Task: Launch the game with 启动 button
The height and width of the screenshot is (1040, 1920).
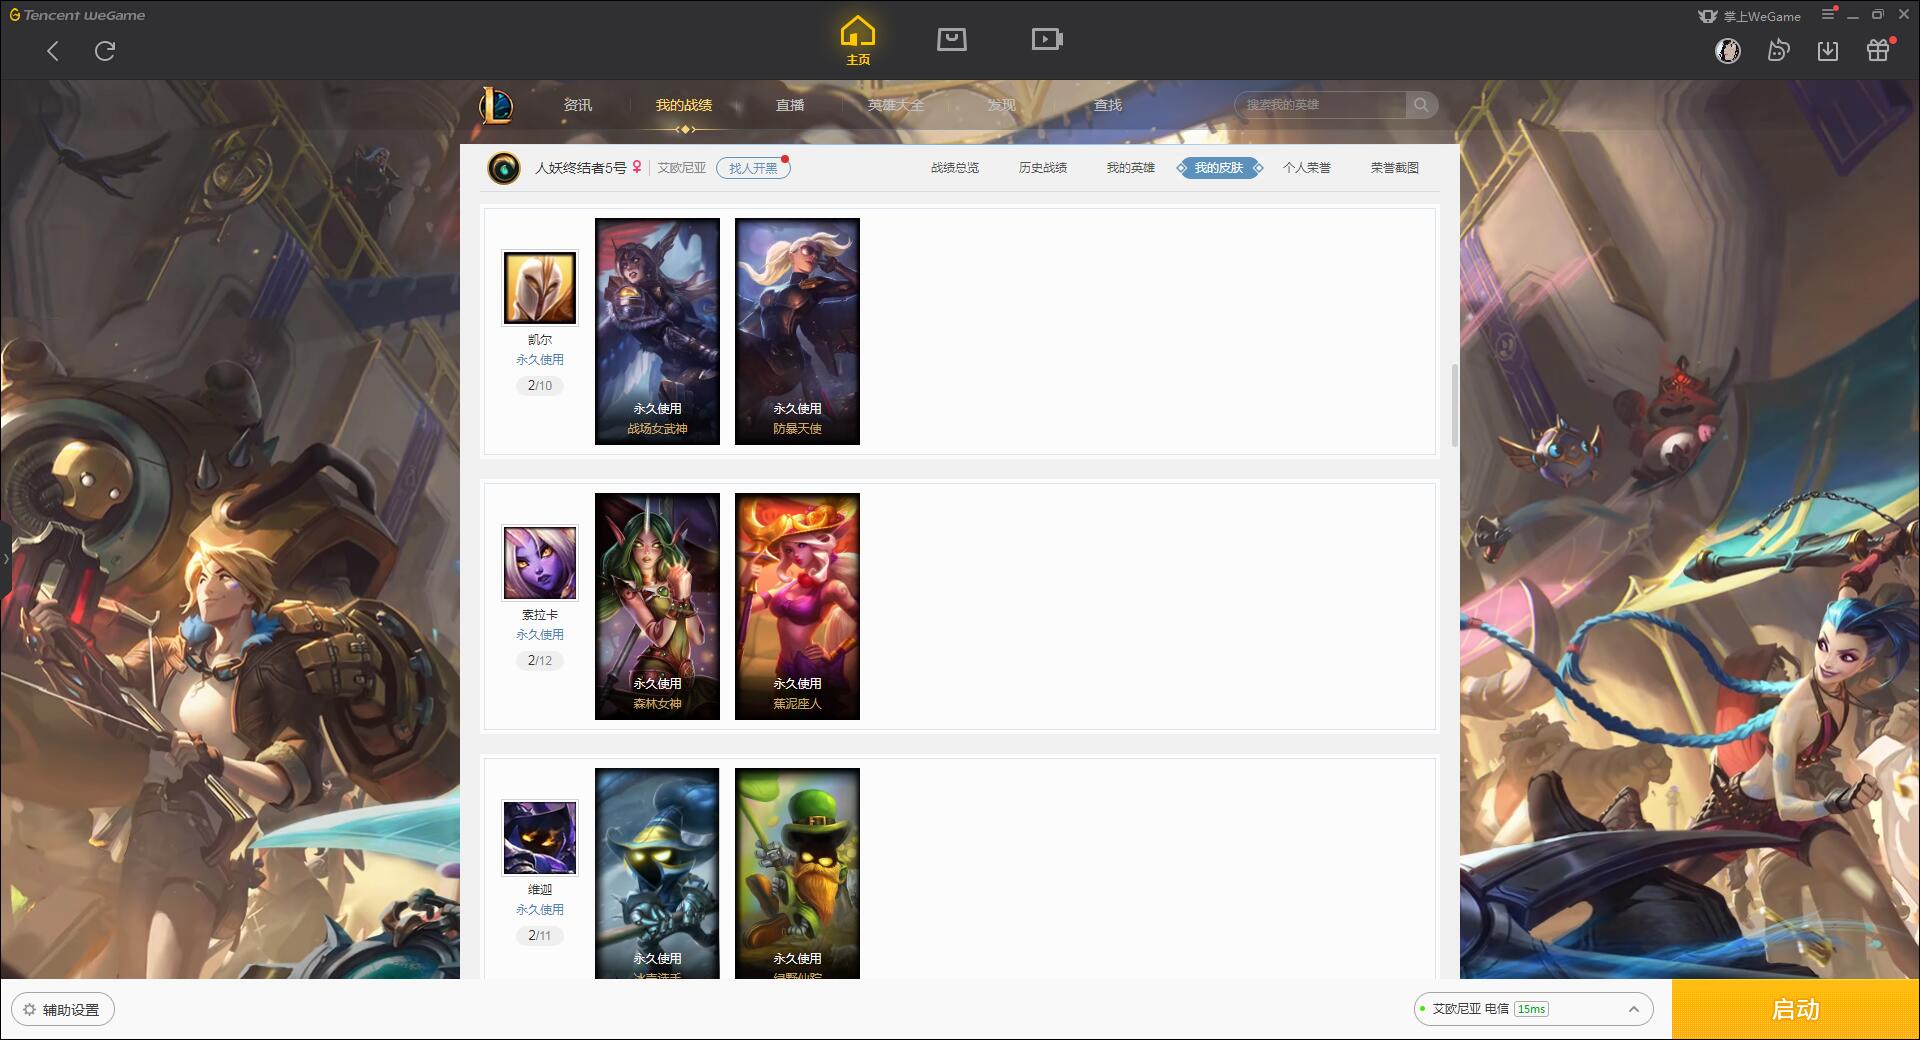Action: 1796,1010
